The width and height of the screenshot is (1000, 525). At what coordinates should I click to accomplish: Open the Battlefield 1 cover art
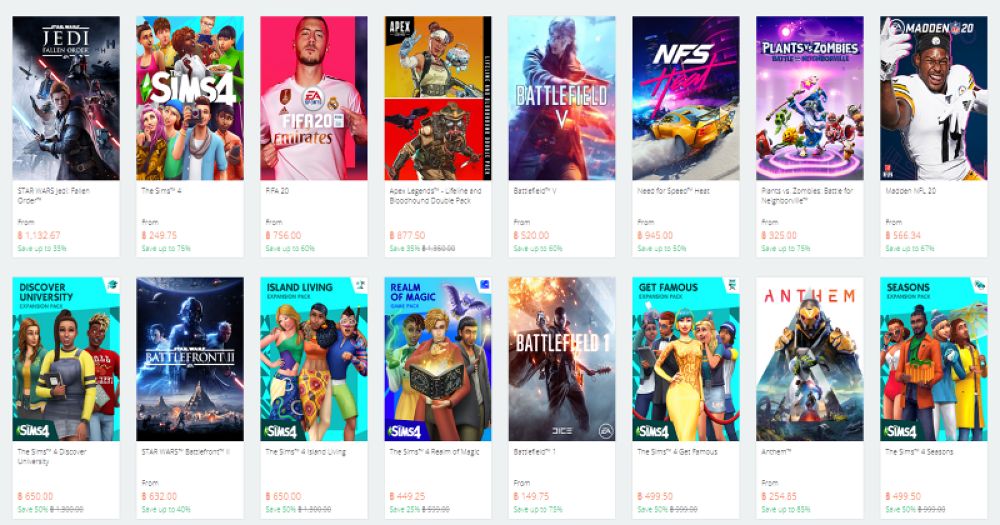(562, 359)
